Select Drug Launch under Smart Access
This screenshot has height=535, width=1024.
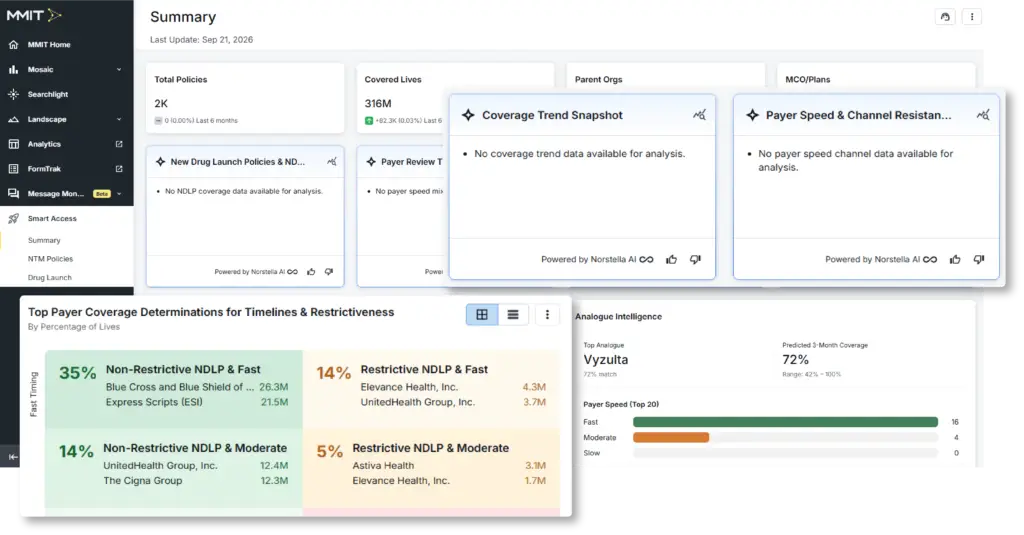click(x=50, y=278)
